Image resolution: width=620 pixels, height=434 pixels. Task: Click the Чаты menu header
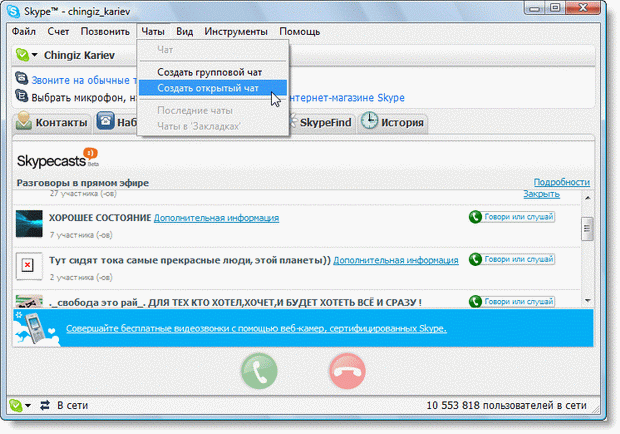[153, 32]
